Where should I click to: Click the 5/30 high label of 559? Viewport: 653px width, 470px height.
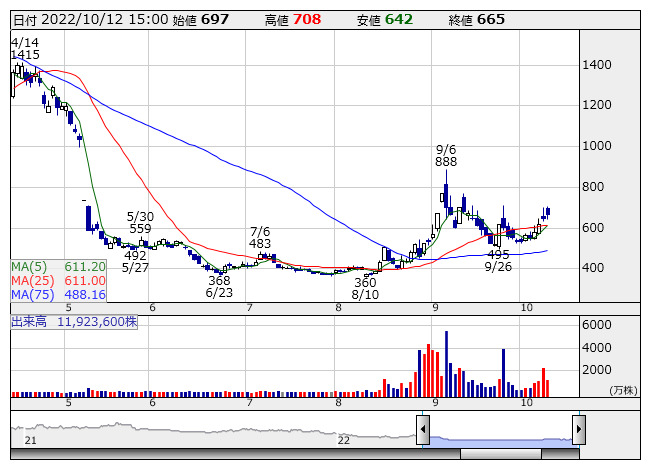click(140, 229)
